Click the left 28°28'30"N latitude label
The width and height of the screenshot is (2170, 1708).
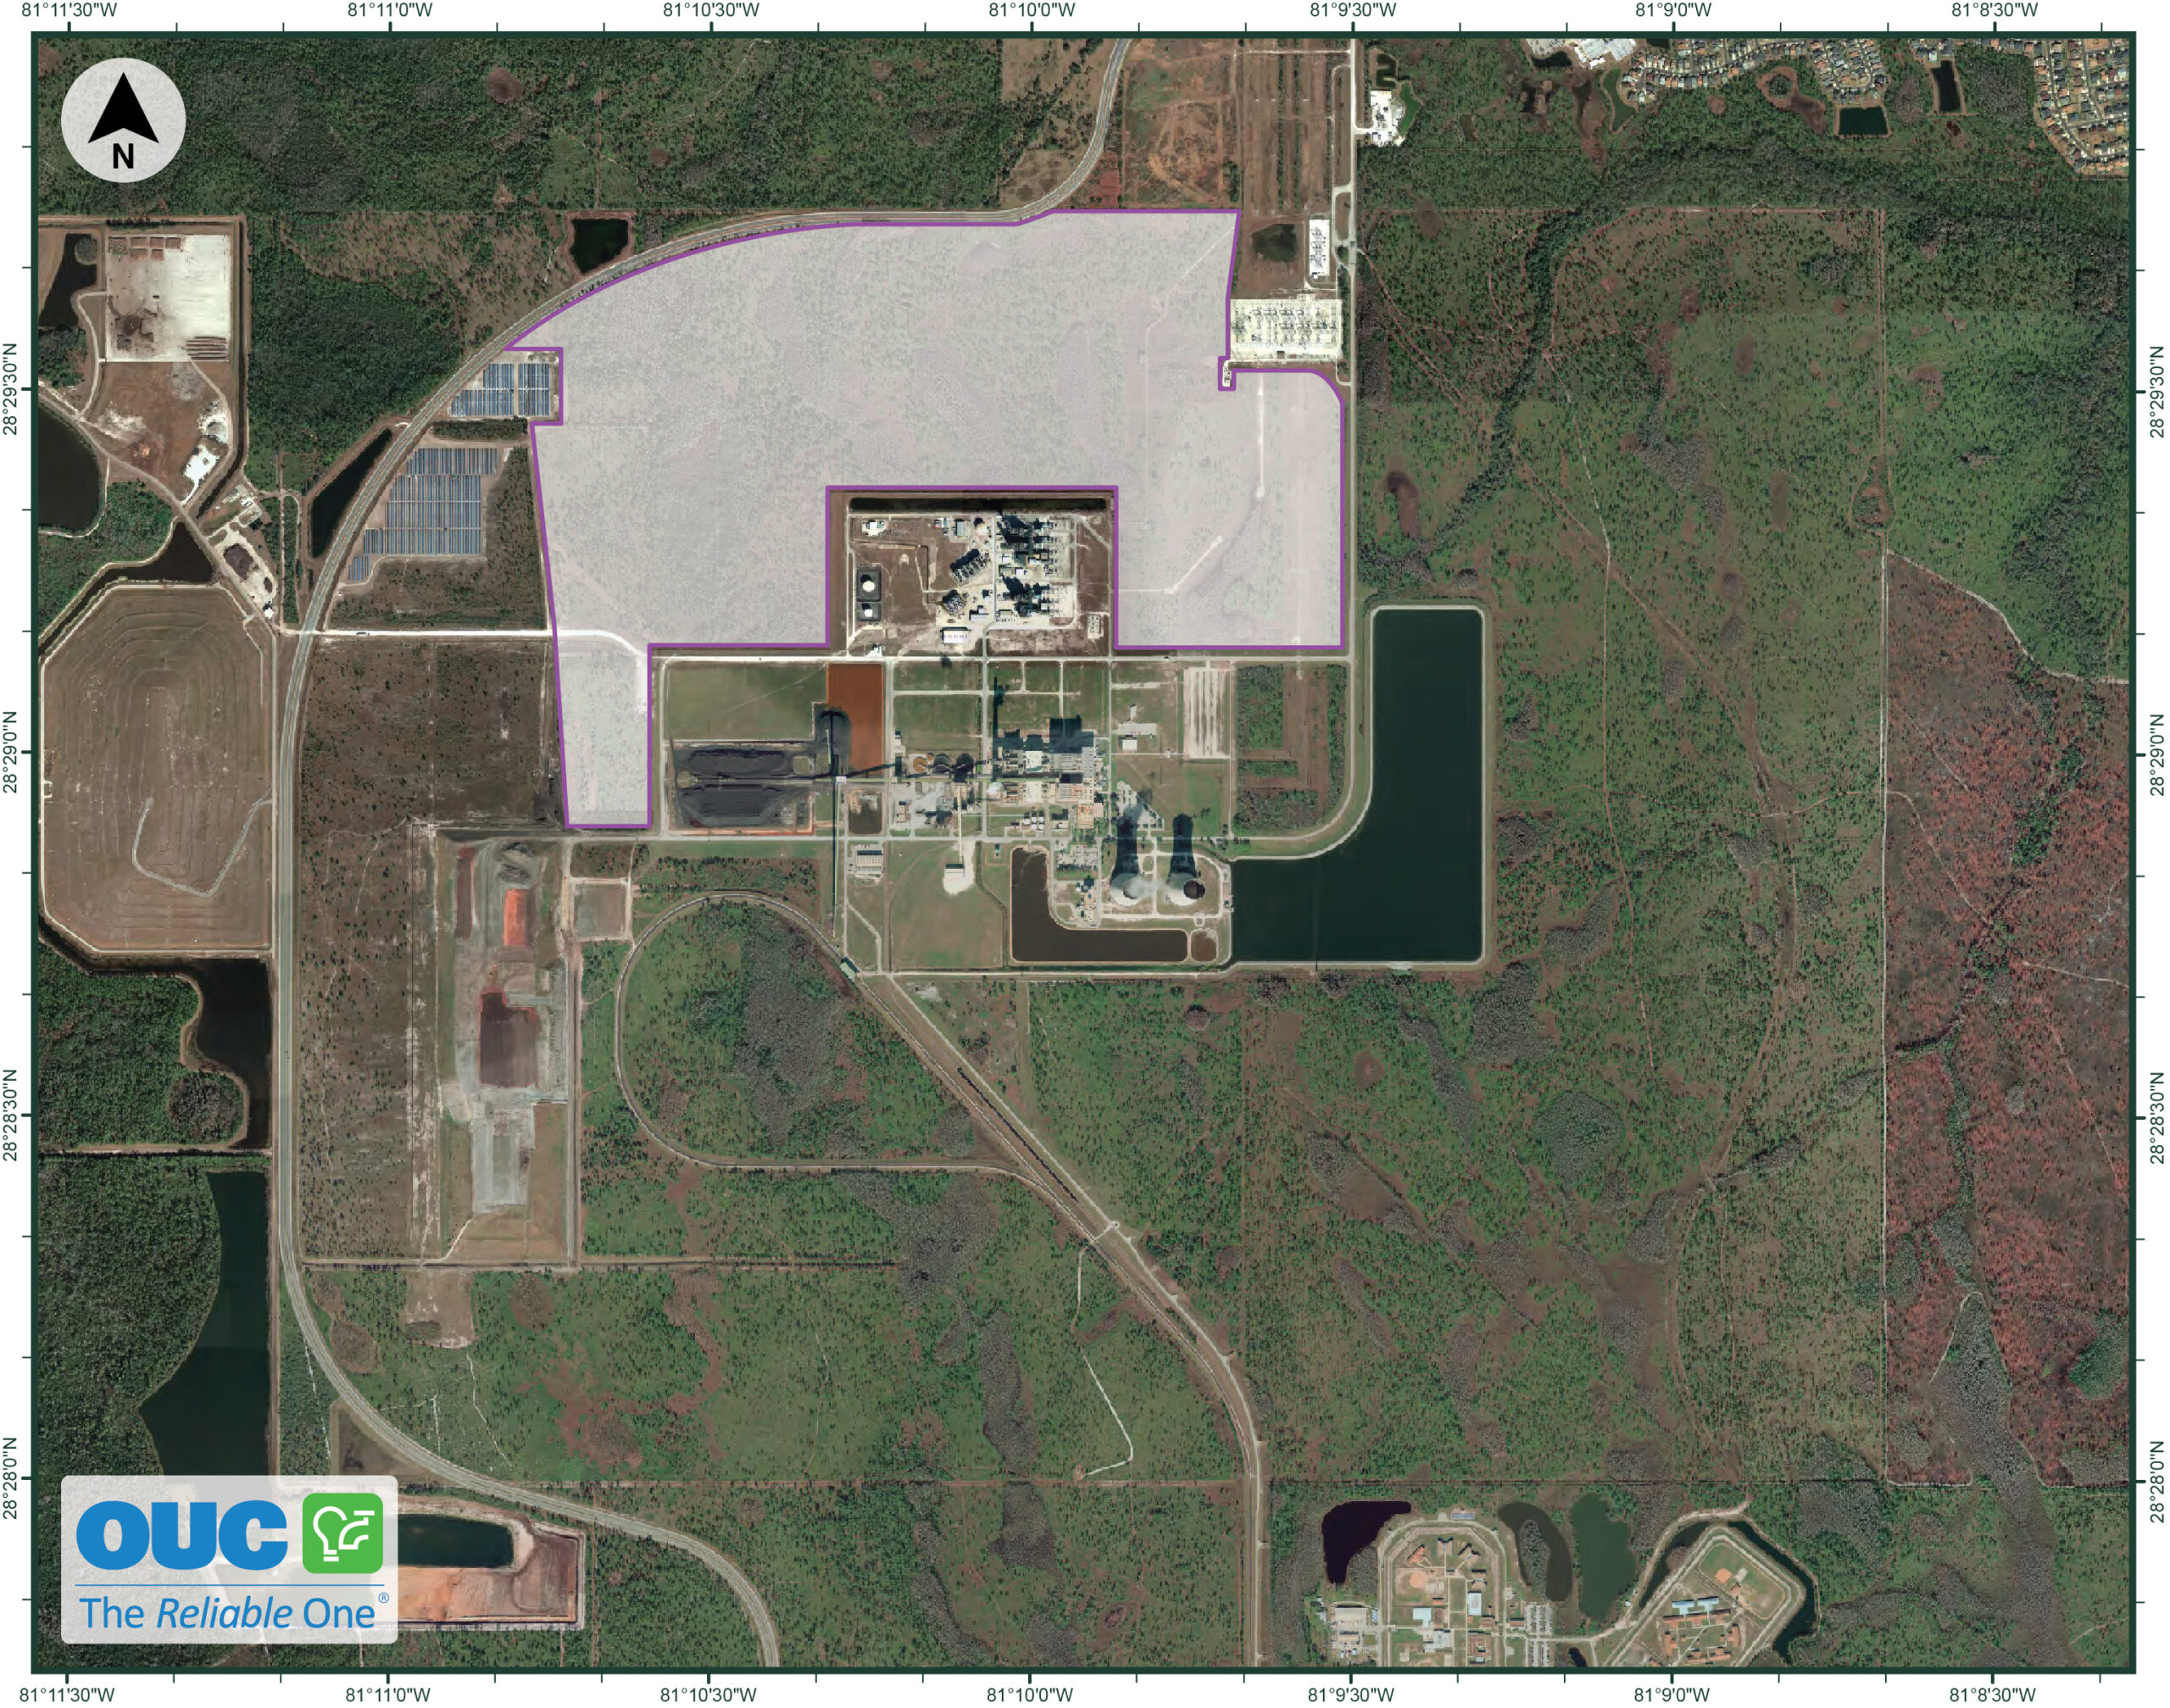[11, 1115]
